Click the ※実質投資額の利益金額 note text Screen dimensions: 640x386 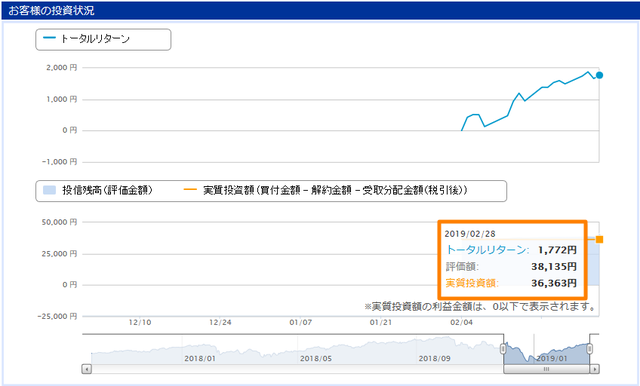[x=480, y=306]
